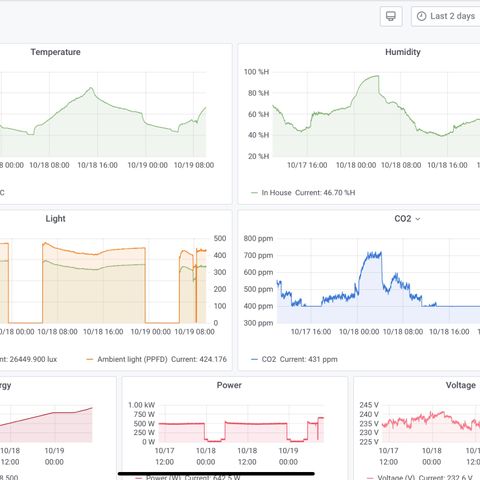Image resolution: width=480 pixels, height=480 pixels.
Task: Click 10/18 16:00 time label in Temperature panel
Action: [x=97, y=165]
